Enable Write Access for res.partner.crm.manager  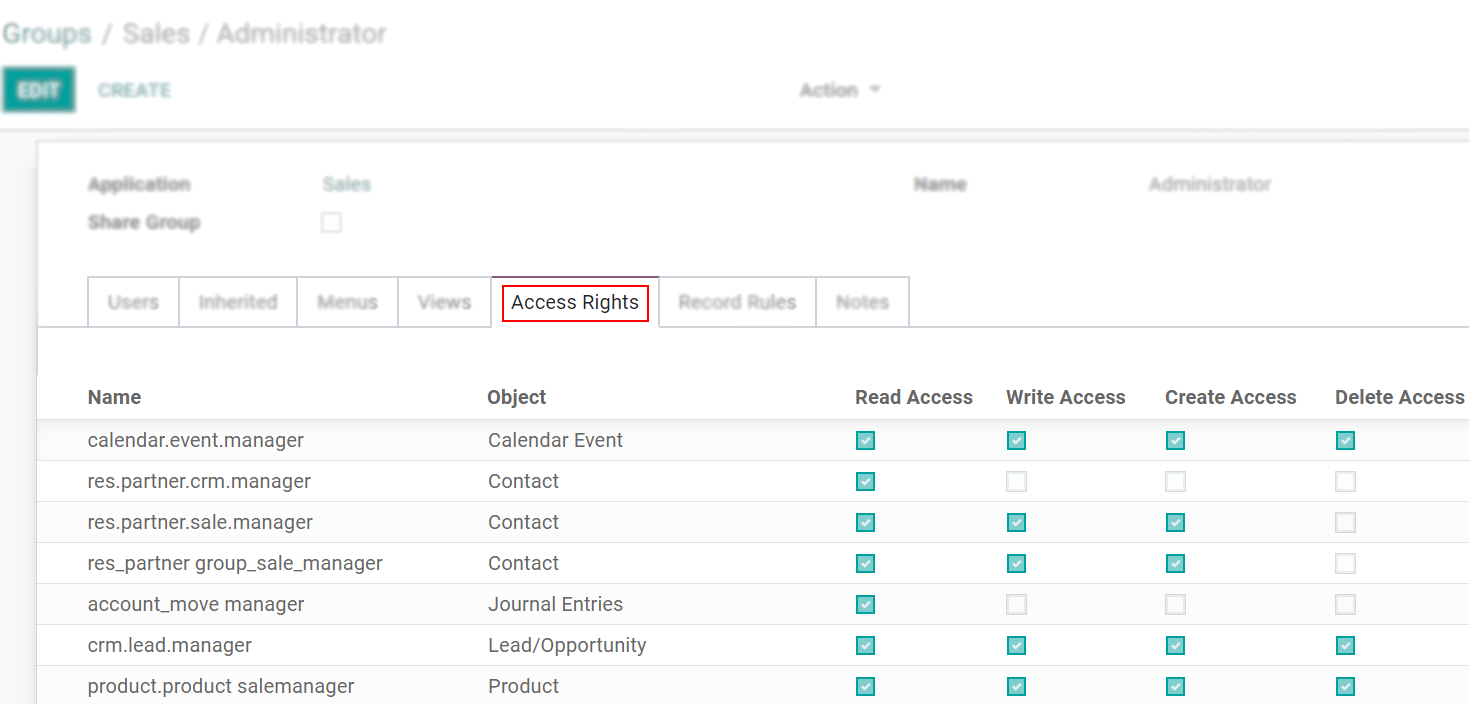(x=1016, y=481)
